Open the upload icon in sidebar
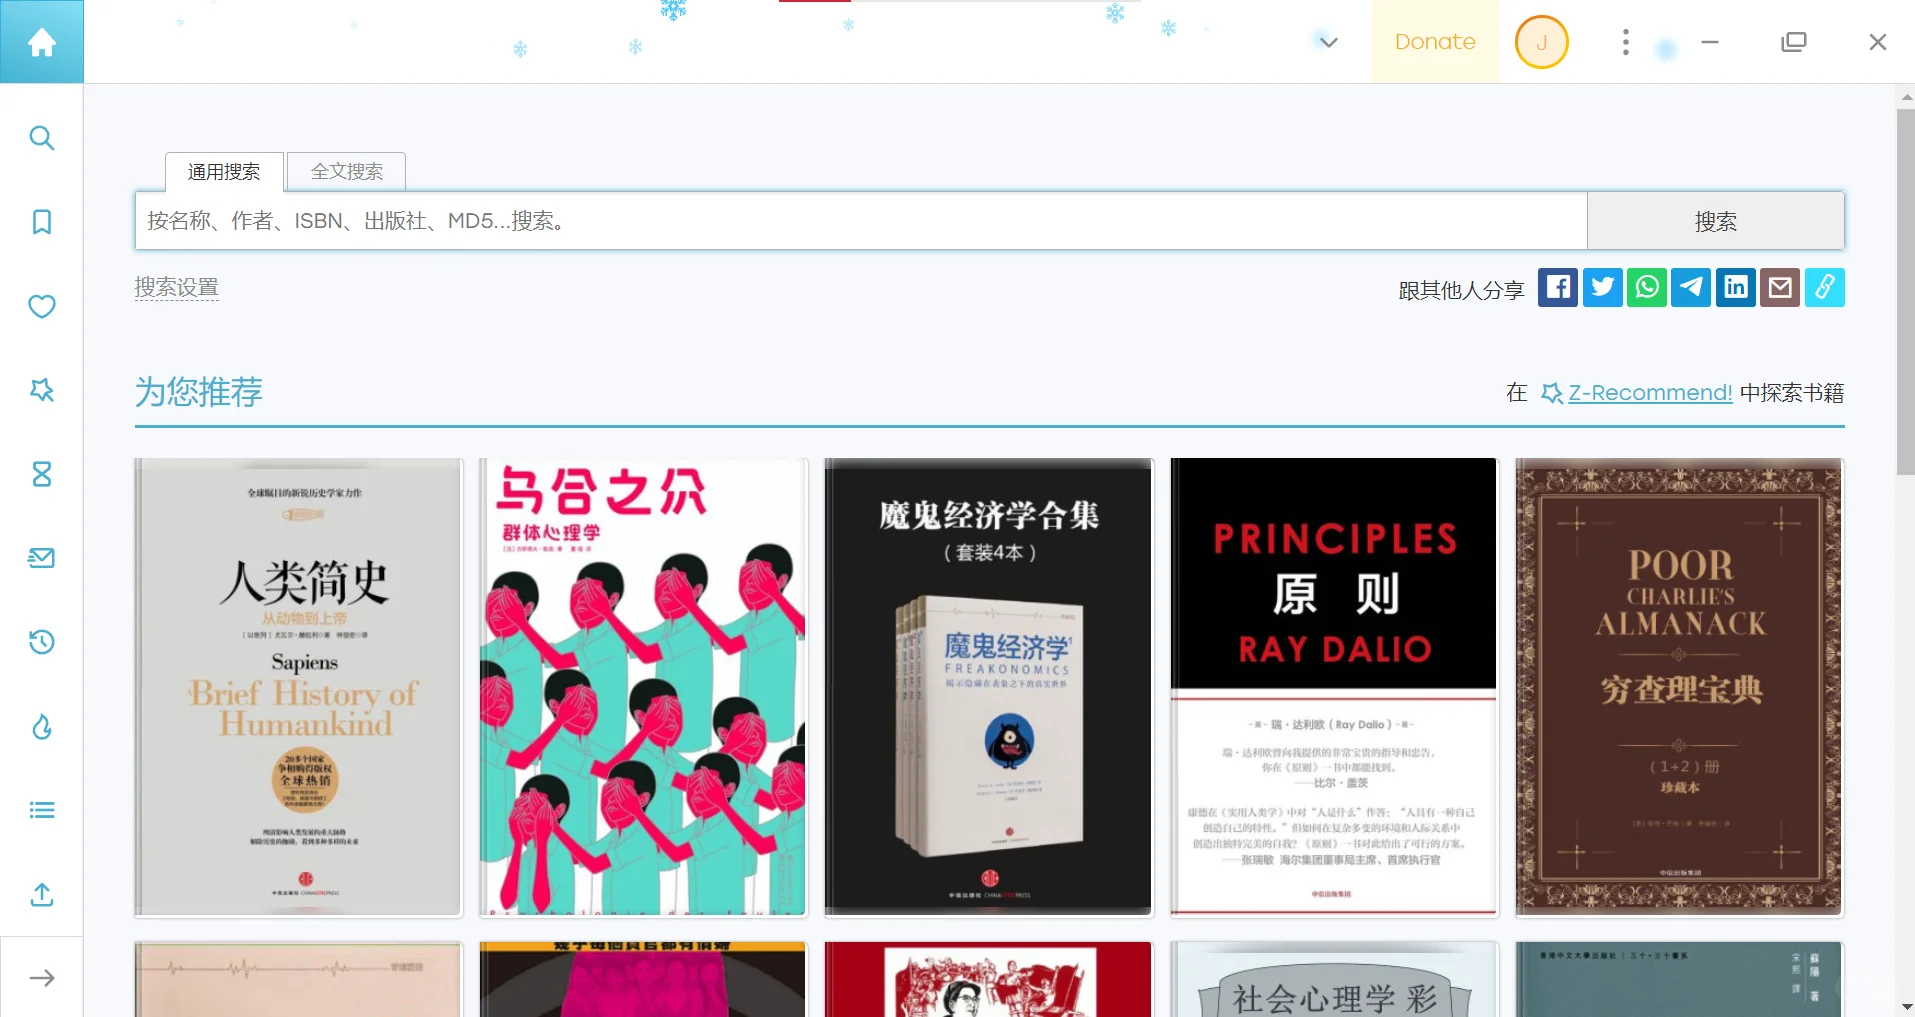 41,894
